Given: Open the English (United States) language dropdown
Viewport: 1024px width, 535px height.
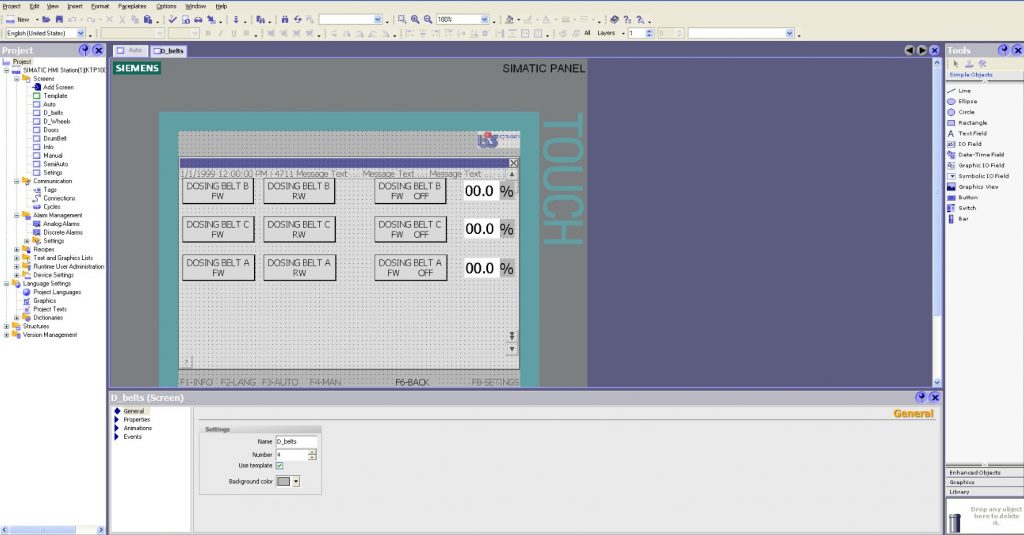Looking at the screenshot, I should tap(81, 33).
